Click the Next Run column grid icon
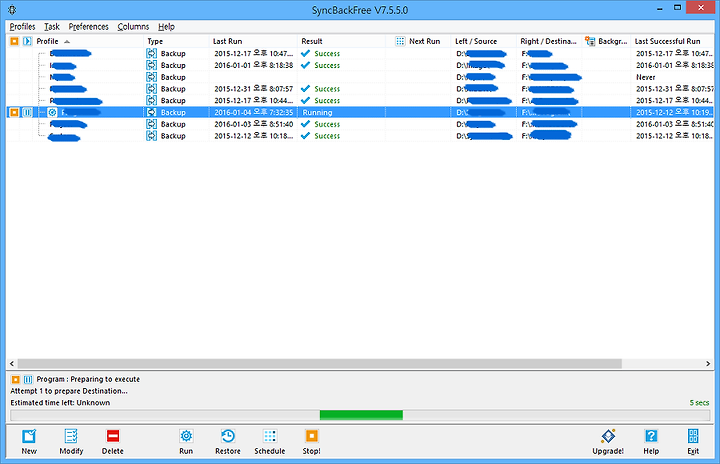This screenshot has height=464, width=720. coord(400,41)
